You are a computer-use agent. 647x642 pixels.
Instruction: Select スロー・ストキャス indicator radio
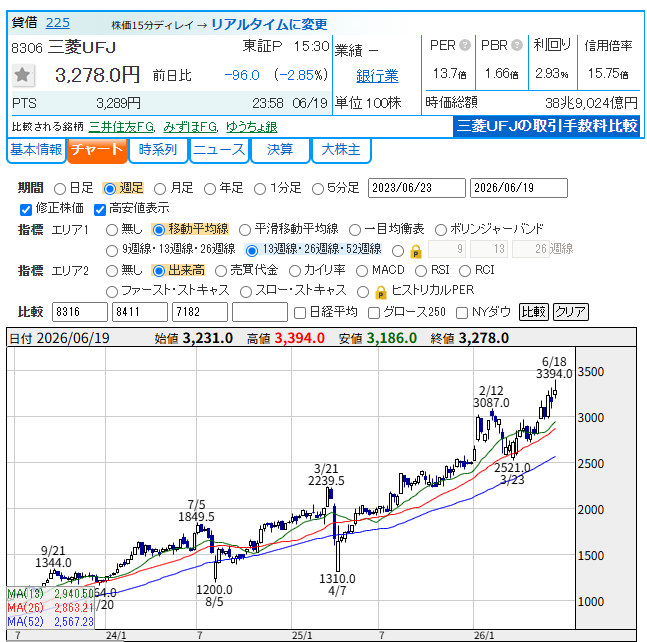coord(246,292)
